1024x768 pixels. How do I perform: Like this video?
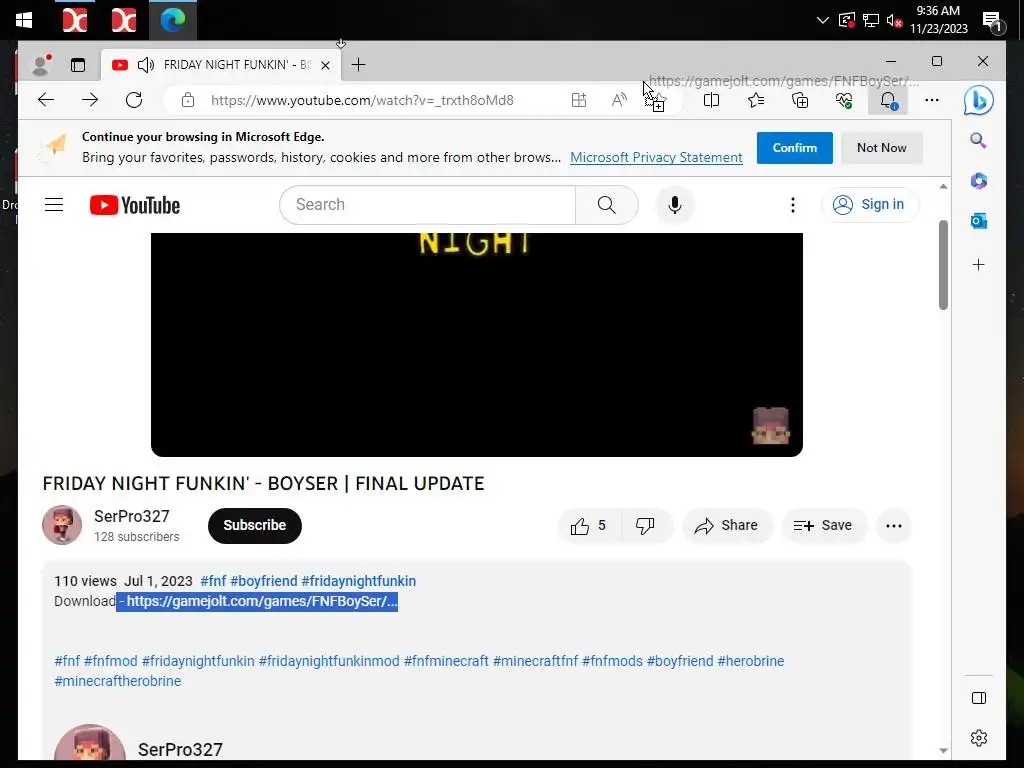tap(588, 526)
